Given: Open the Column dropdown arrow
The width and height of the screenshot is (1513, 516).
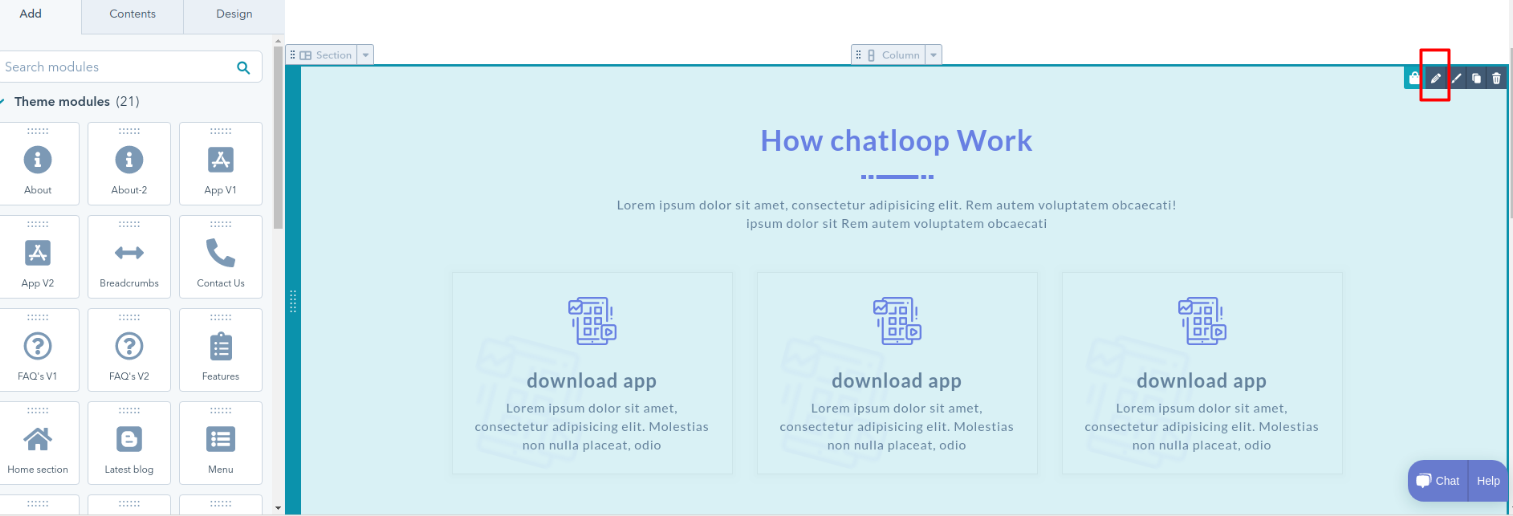Looking at the screenshot, I should coord(933,55).
